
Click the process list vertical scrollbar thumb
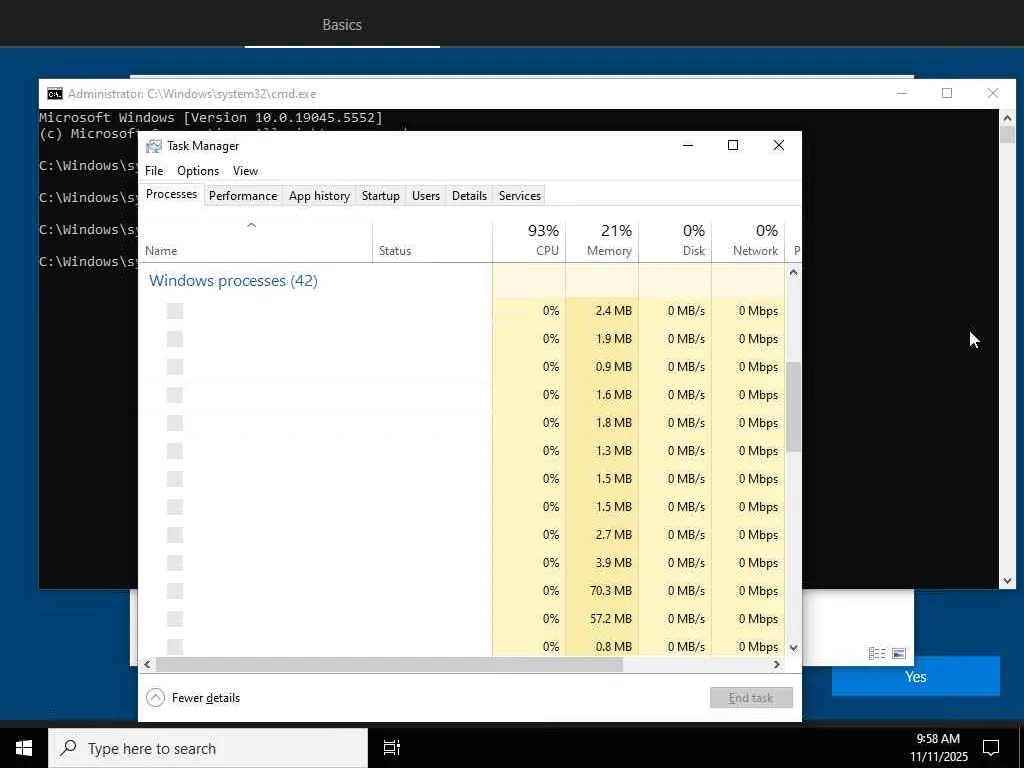point(793,406)
